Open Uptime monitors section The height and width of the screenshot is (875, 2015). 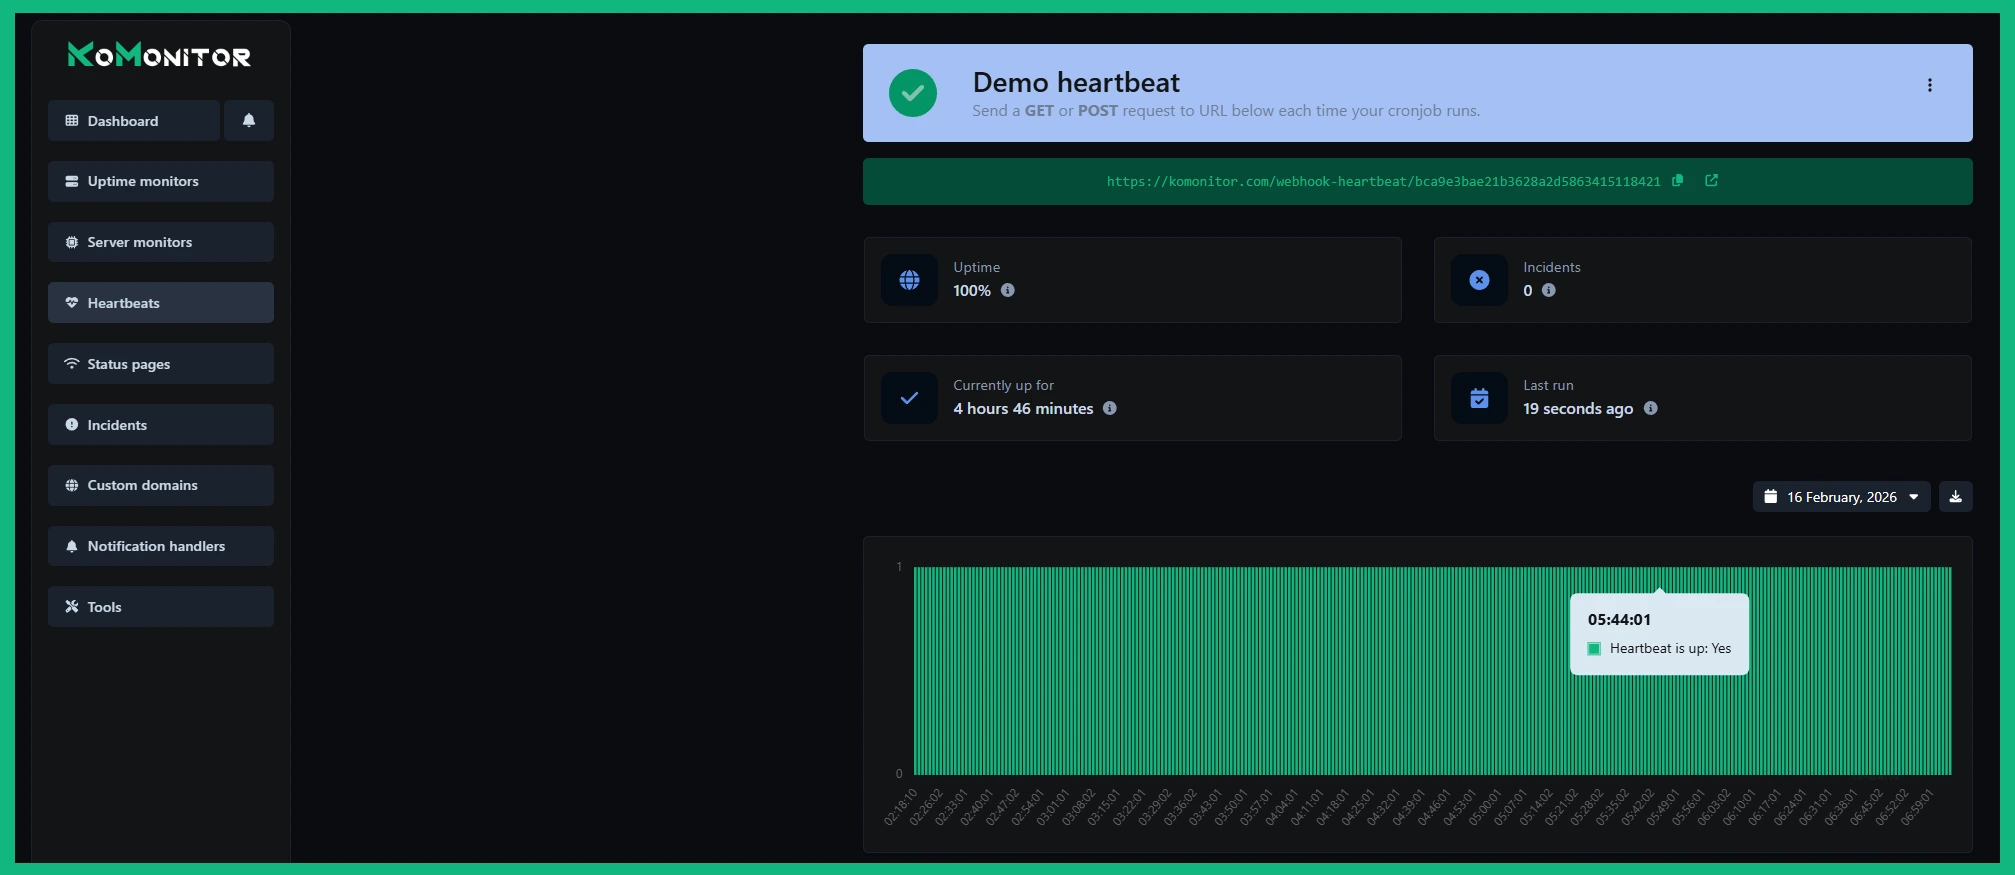(161, 181)
